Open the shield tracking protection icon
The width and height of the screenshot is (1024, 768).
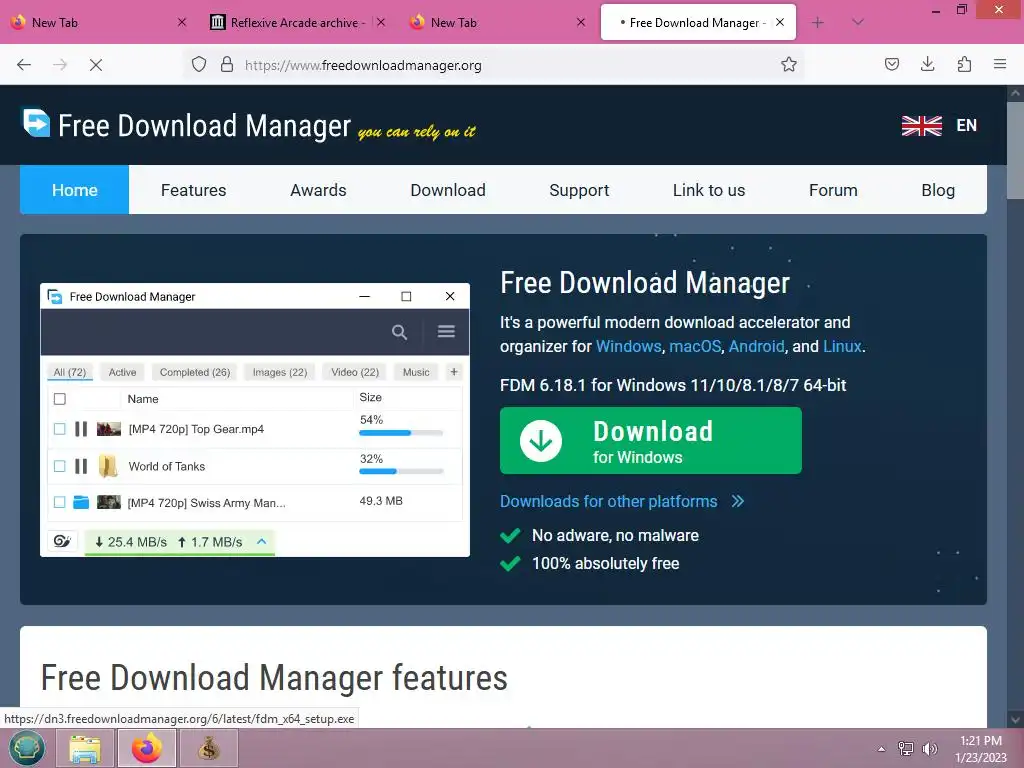click(x=199, y=65)
